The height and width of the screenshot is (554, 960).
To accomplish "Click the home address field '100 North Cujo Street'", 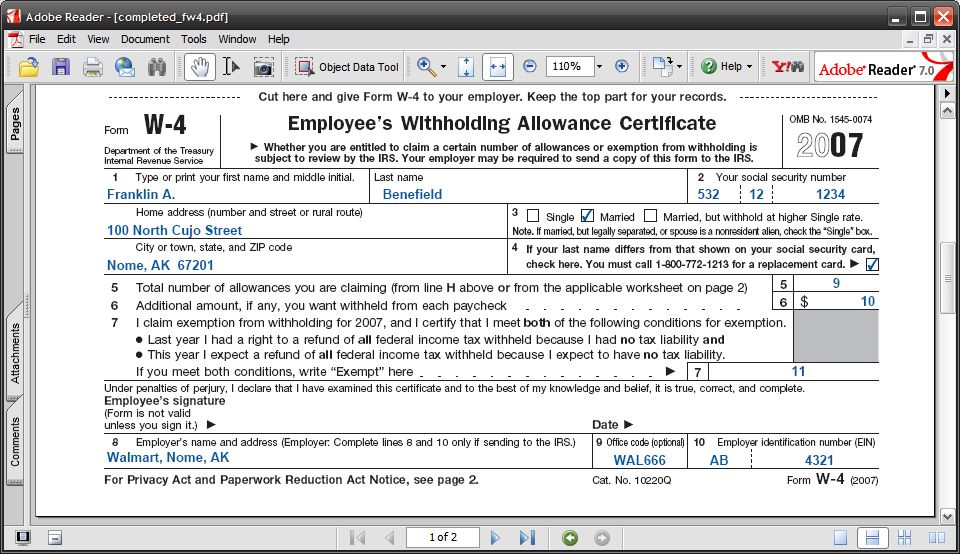I will click(305, 230).
